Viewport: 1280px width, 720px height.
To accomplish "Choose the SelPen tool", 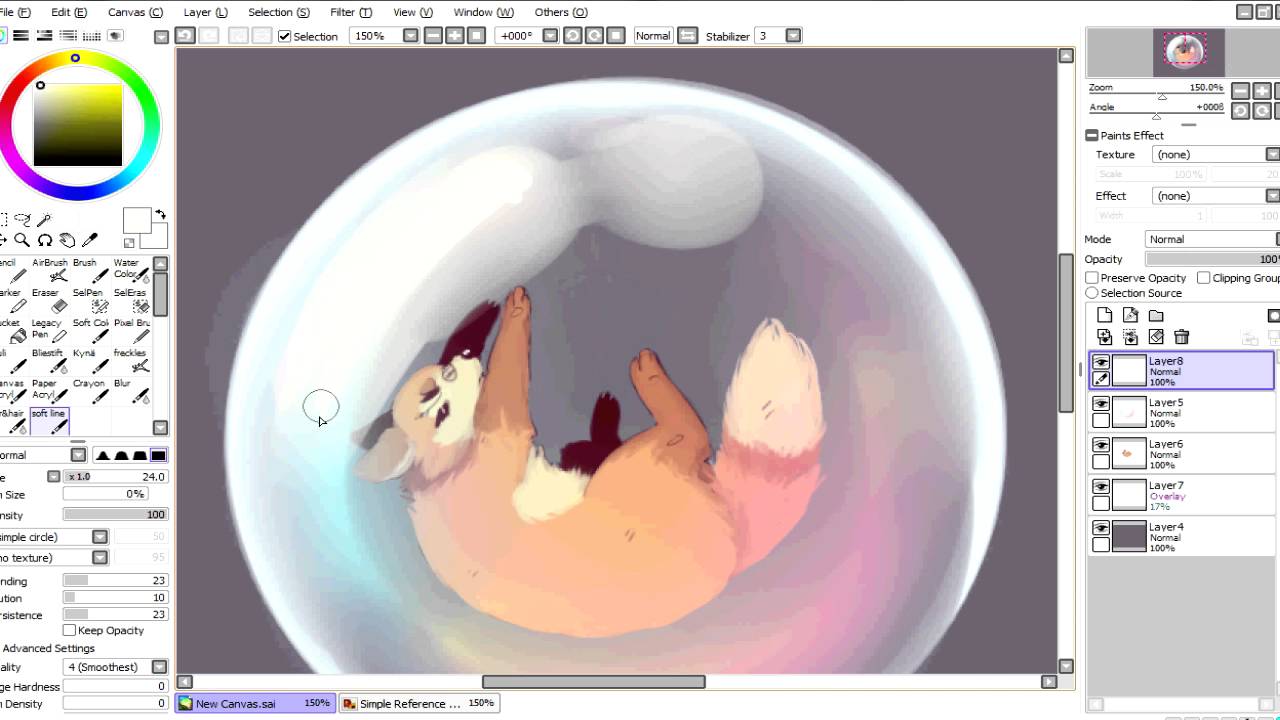I will [91, 300].
